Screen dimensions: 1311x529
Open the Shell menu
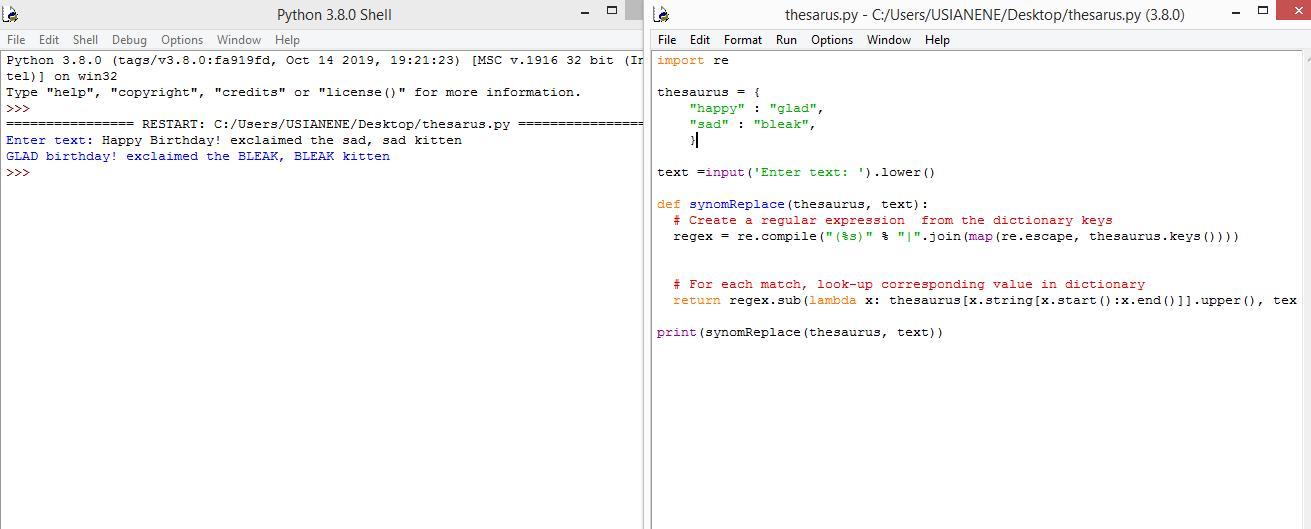(85, 40)
